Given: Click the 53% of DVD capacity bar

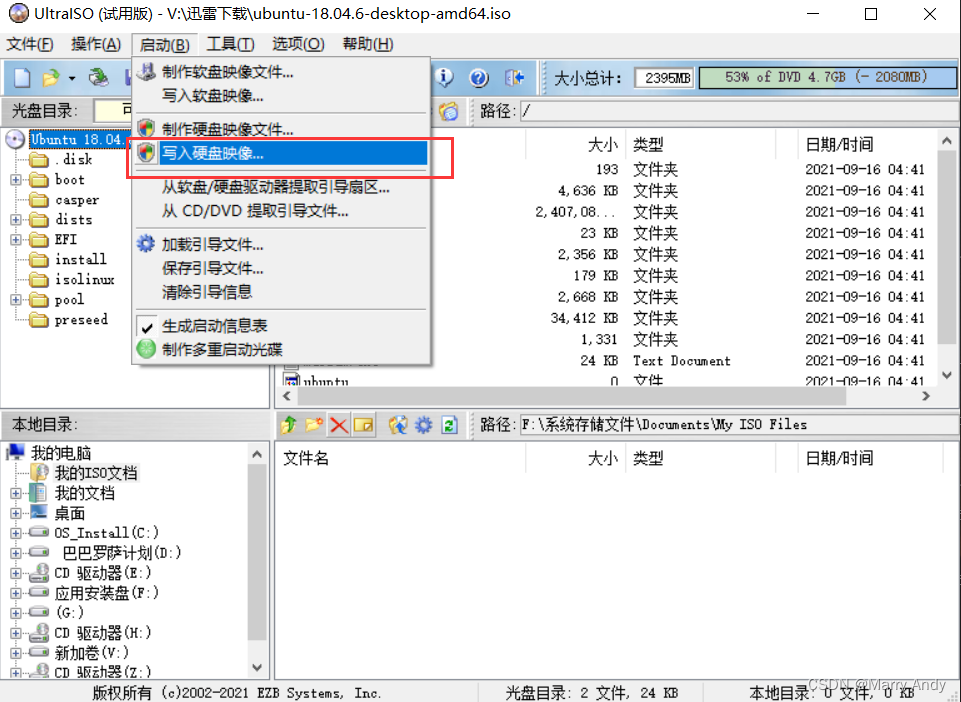Looking at the screenshot, I should point(827,77).
